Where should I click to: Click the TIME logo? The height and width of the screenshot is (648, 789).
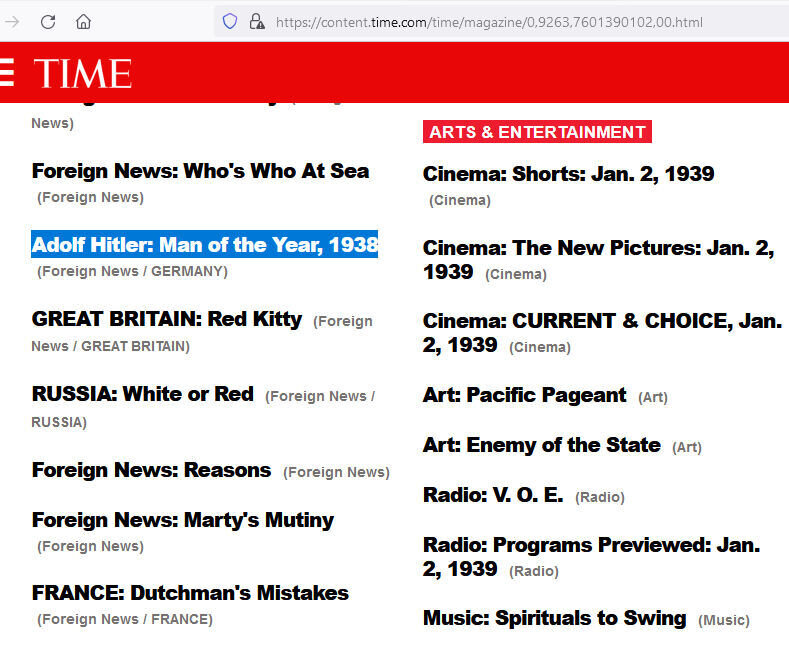[83, 73]
